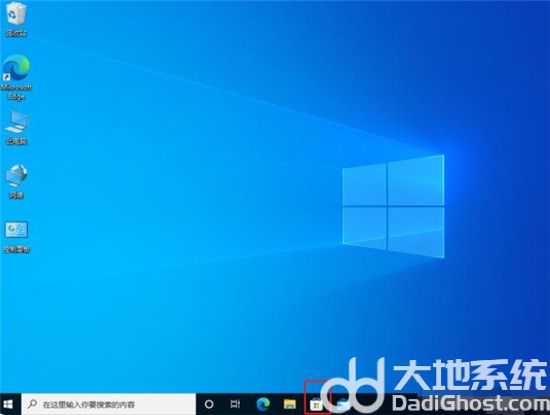
Task: Select the Network desktop icon
Action: (16, 176)
